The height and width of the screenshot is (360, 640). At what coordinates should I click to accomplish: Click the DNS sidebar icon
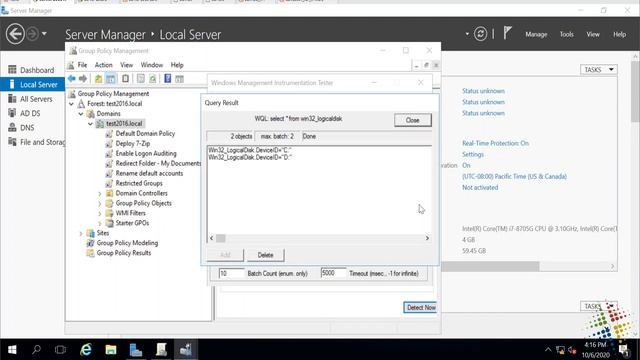click(x=12, y=127)
